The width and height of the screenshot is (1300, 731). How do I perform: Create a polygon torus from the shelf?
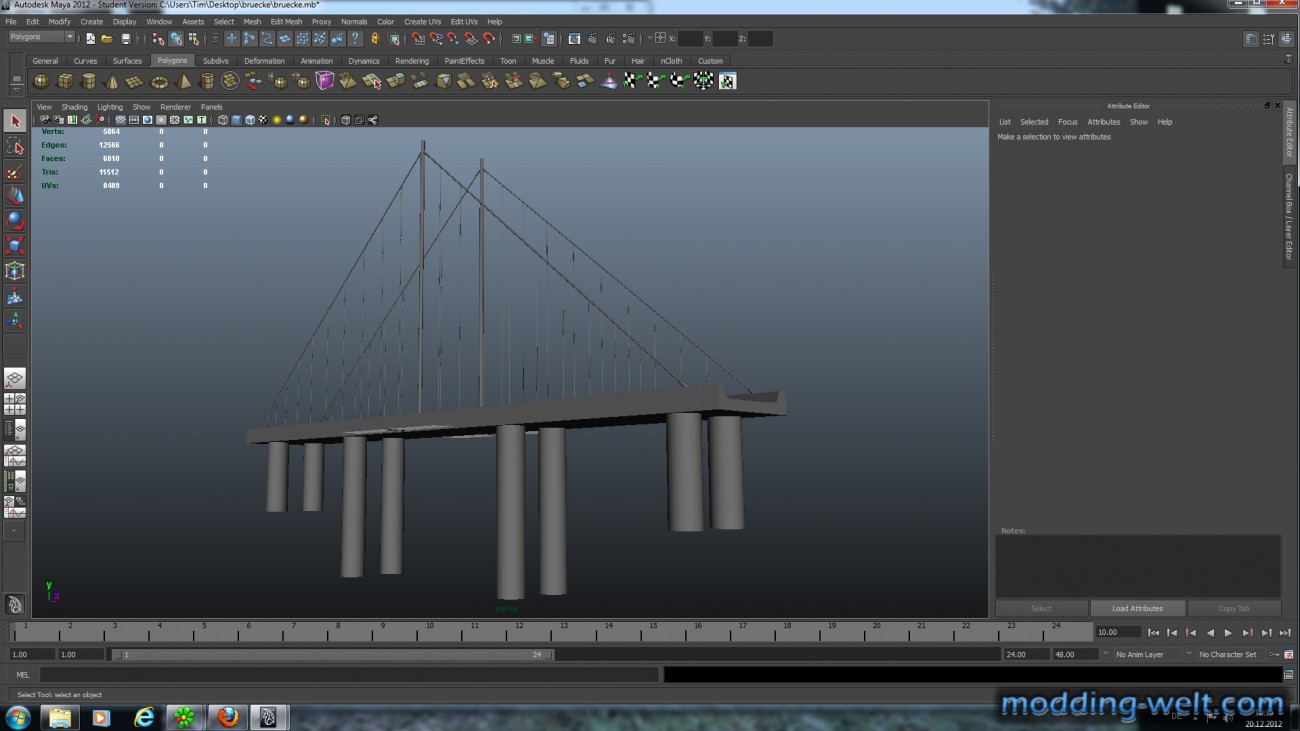159,81
